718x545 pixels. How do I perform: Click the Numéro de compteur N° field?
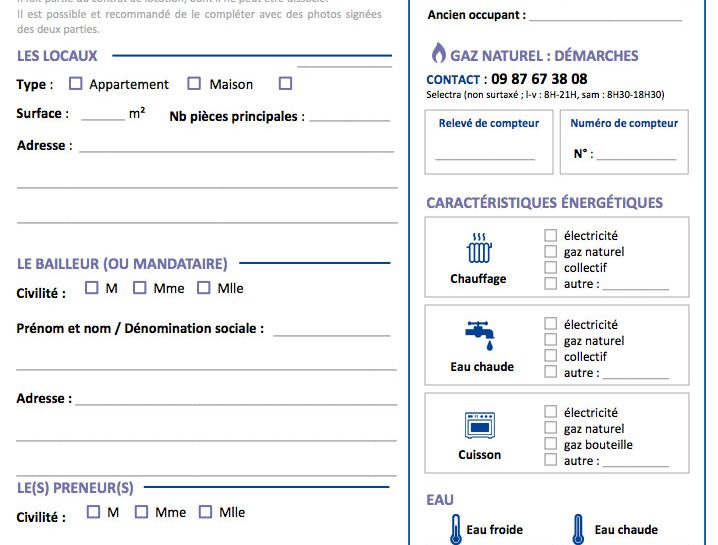coord(636,154)
